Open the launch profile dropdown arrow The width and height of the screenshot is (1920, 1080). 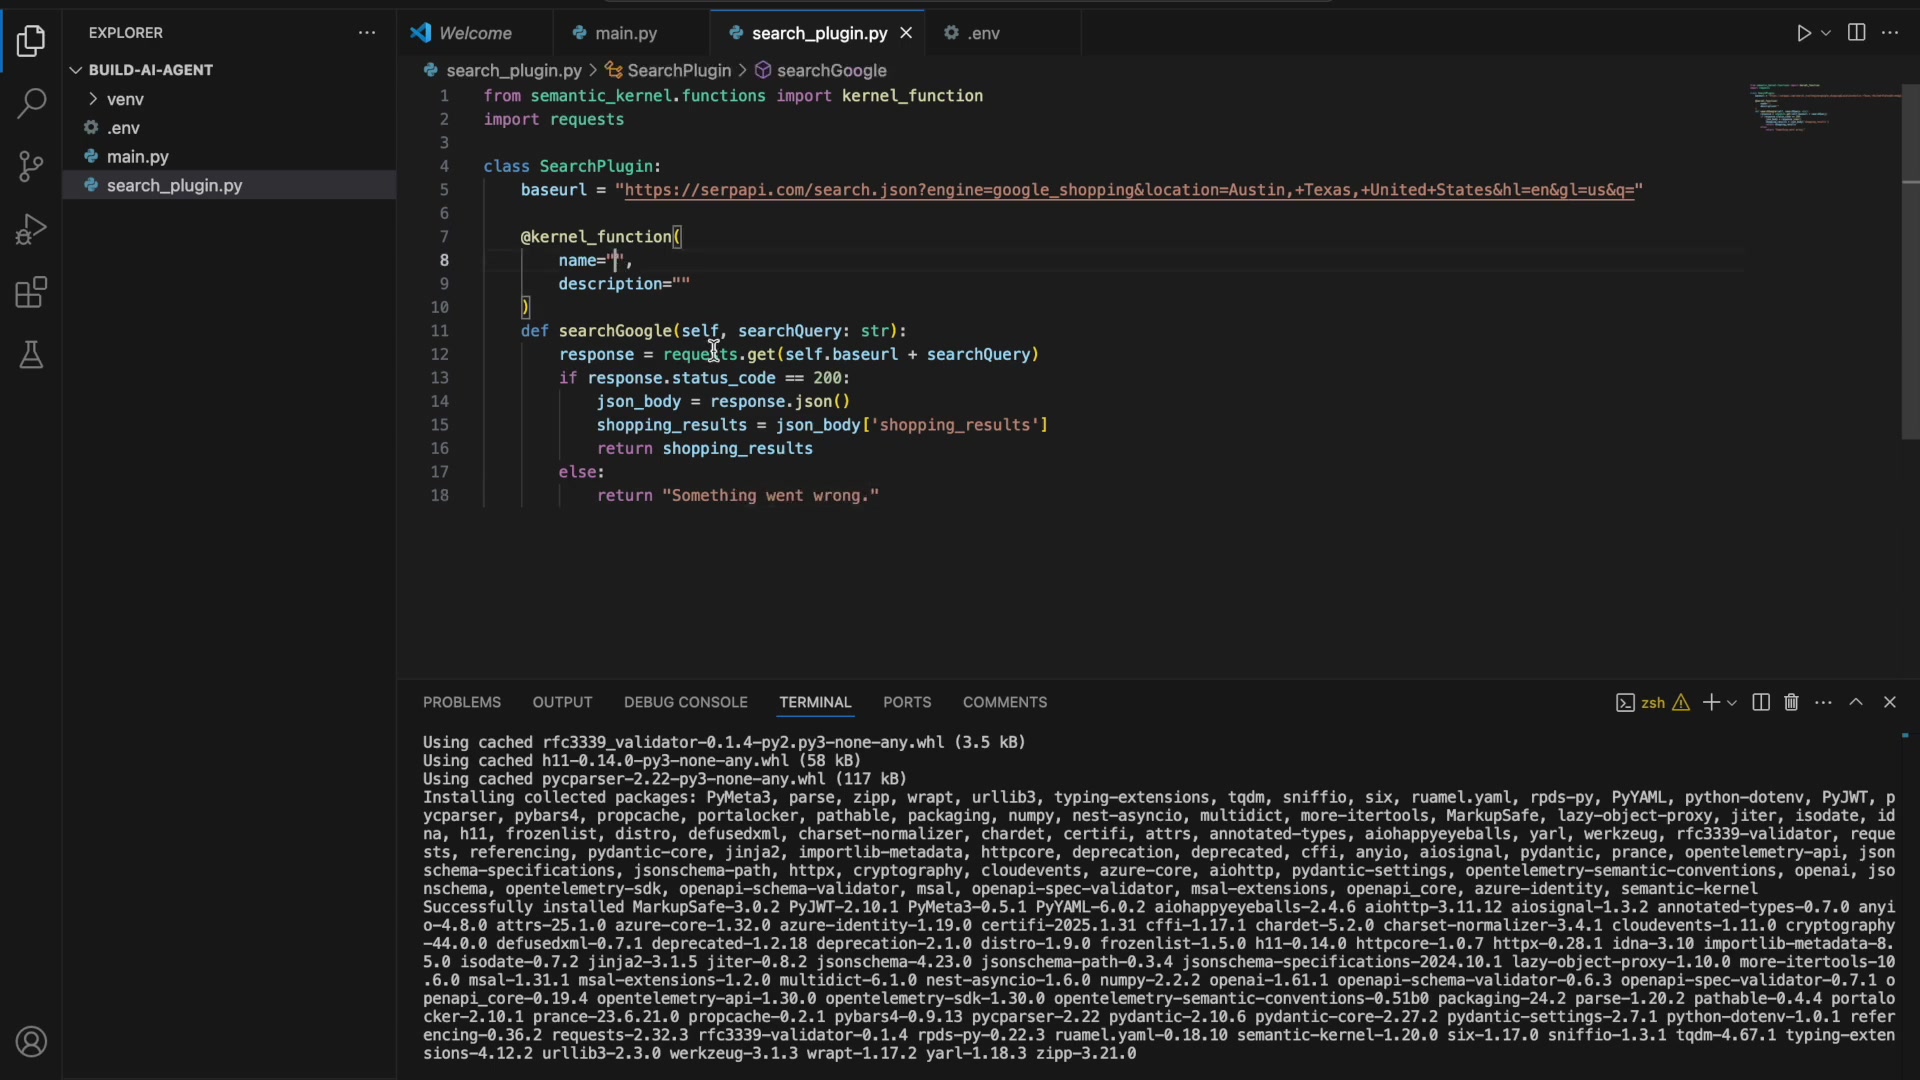[1732, 703]
